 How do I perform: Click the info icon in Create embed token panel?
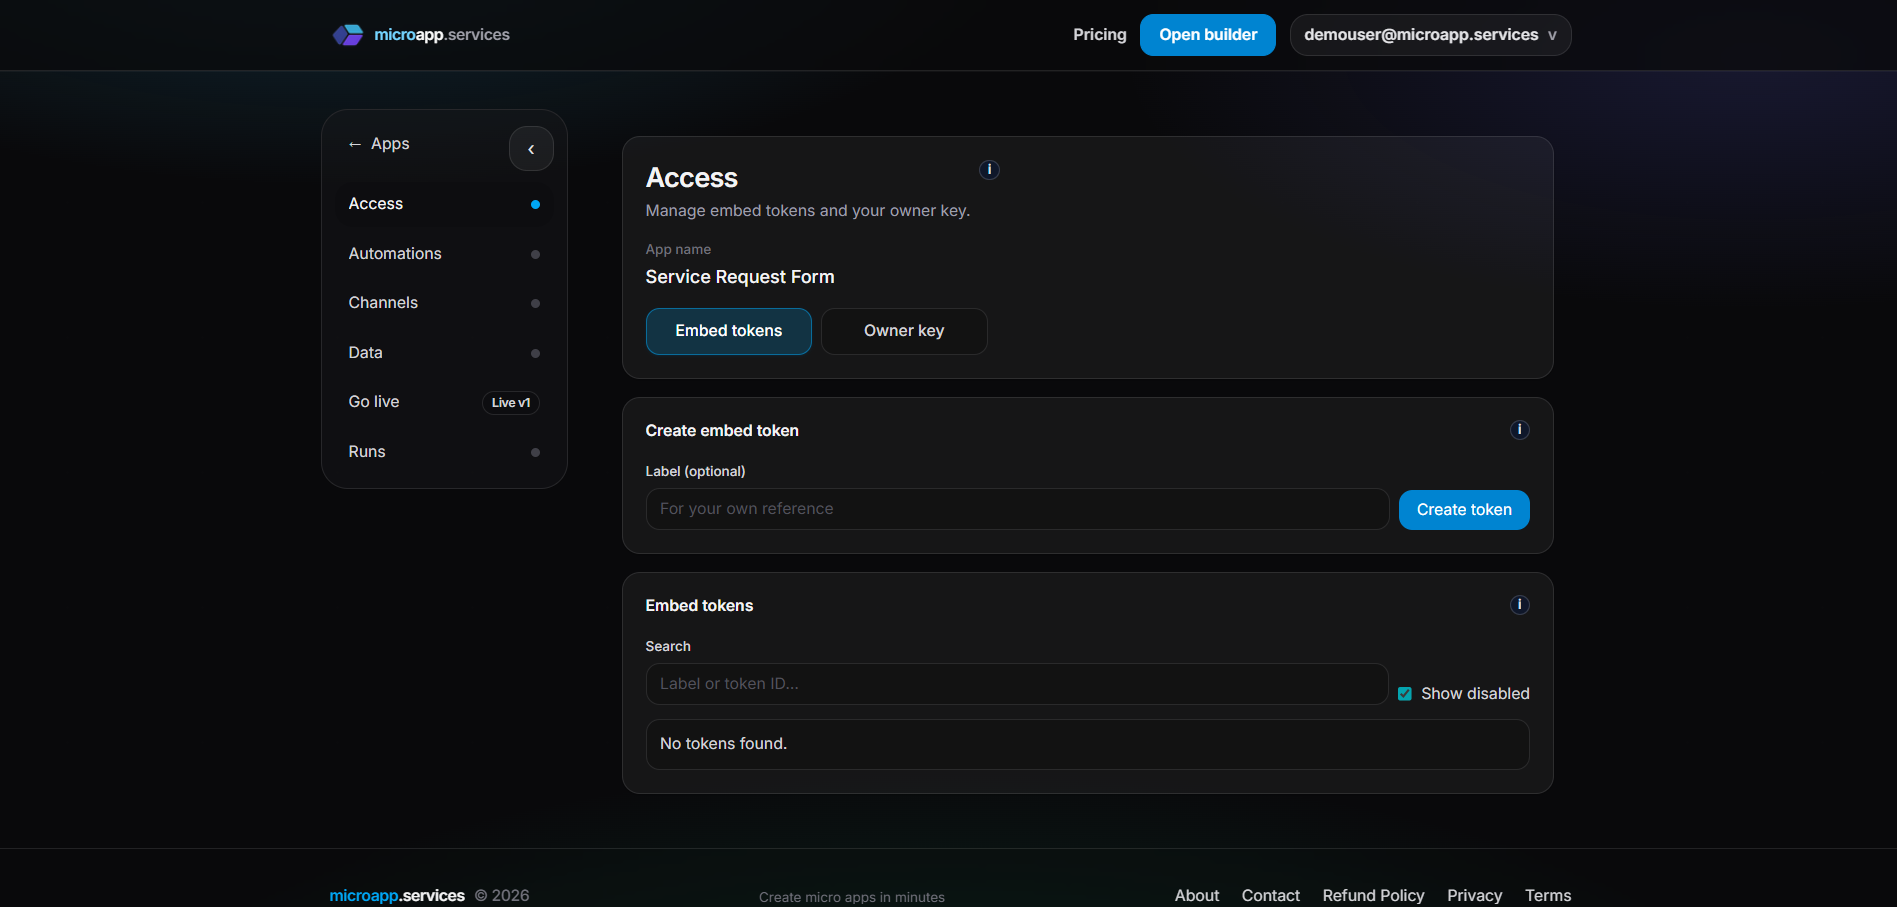click(1519, 429)
